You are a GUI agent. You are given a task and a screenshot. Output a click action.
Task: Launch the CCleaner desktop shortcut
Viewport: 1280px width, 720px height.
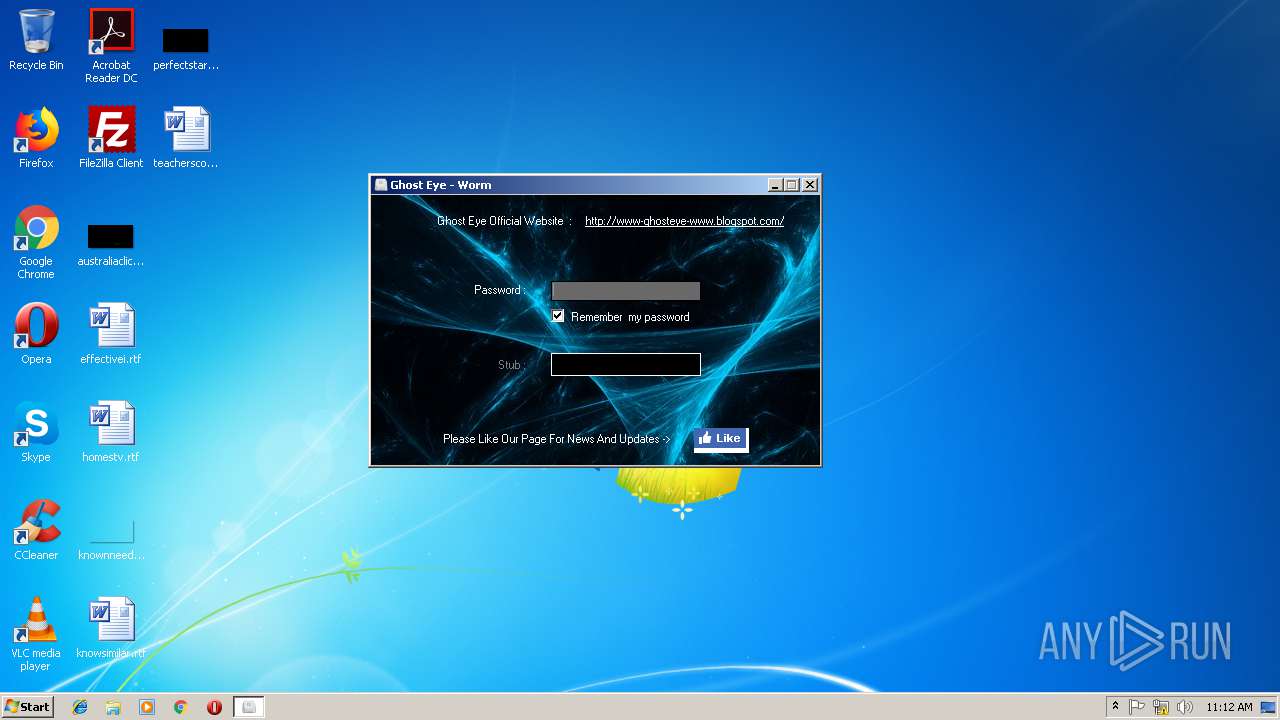[36, 530]
